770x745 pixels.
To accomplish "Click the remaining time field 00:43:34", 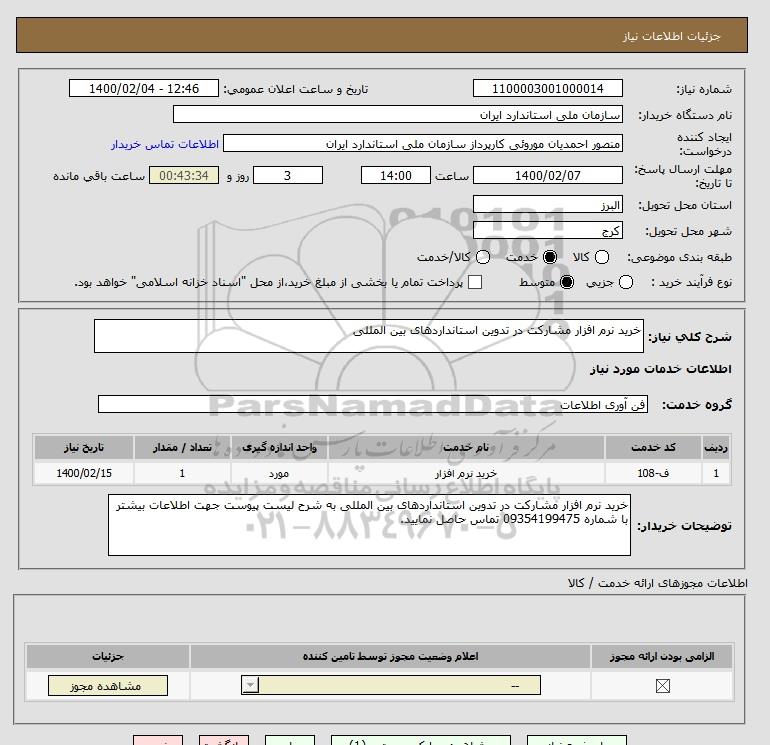I will pyautogui.click(x=184, y=175).
